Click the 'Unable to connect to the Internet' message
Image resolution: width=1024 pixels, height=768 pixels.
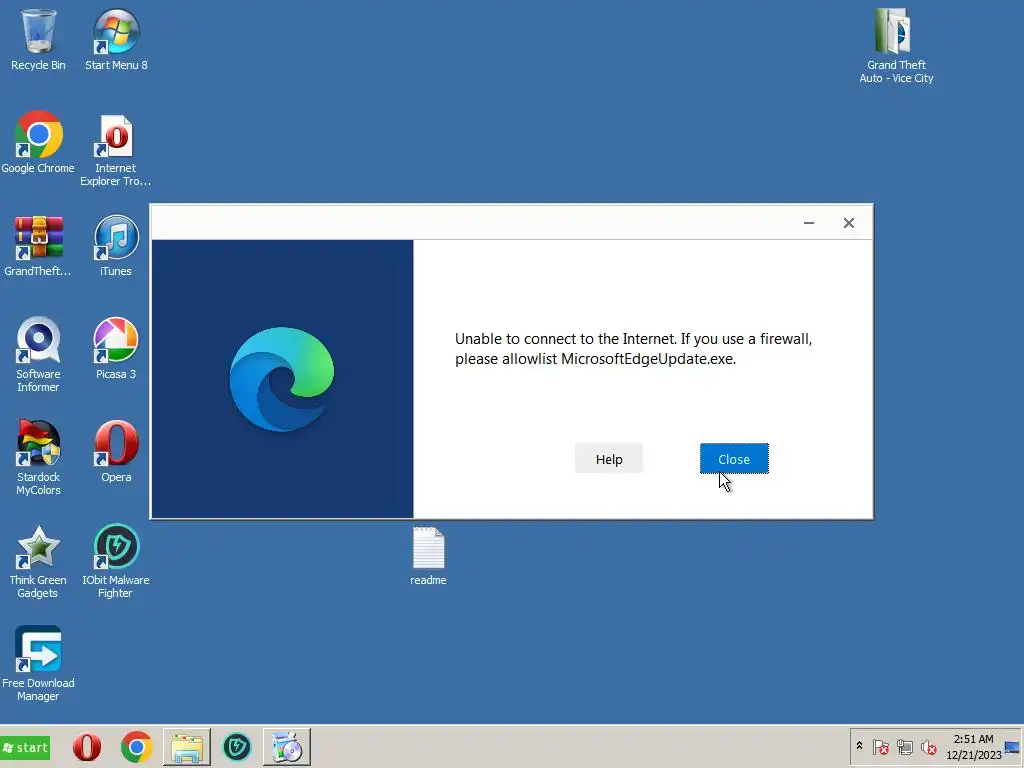pos(633,349)
